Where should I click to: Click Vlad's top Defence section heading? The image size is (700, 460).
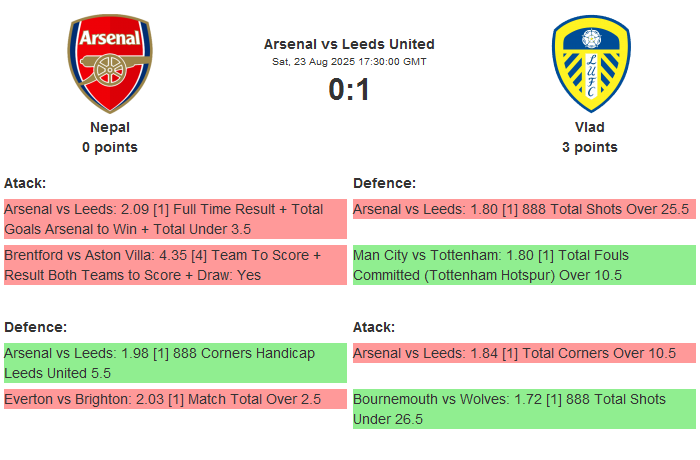coord(384,183)
